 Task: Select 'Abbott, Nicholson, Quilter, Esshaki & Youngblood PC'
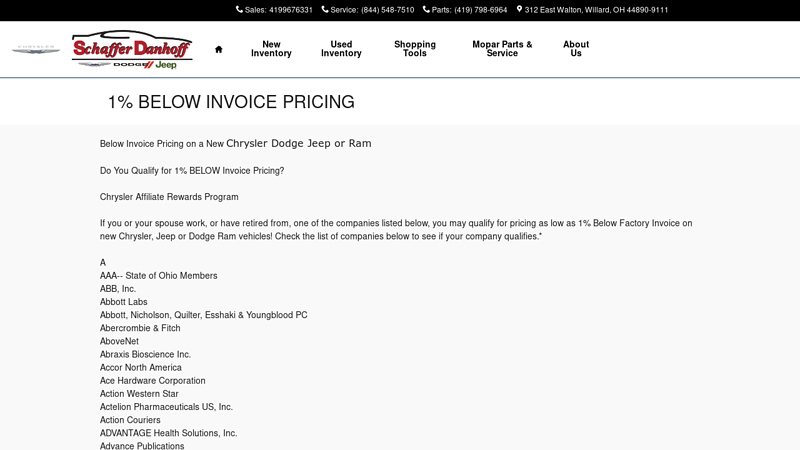pyautogui.click(x=204, y=315)
